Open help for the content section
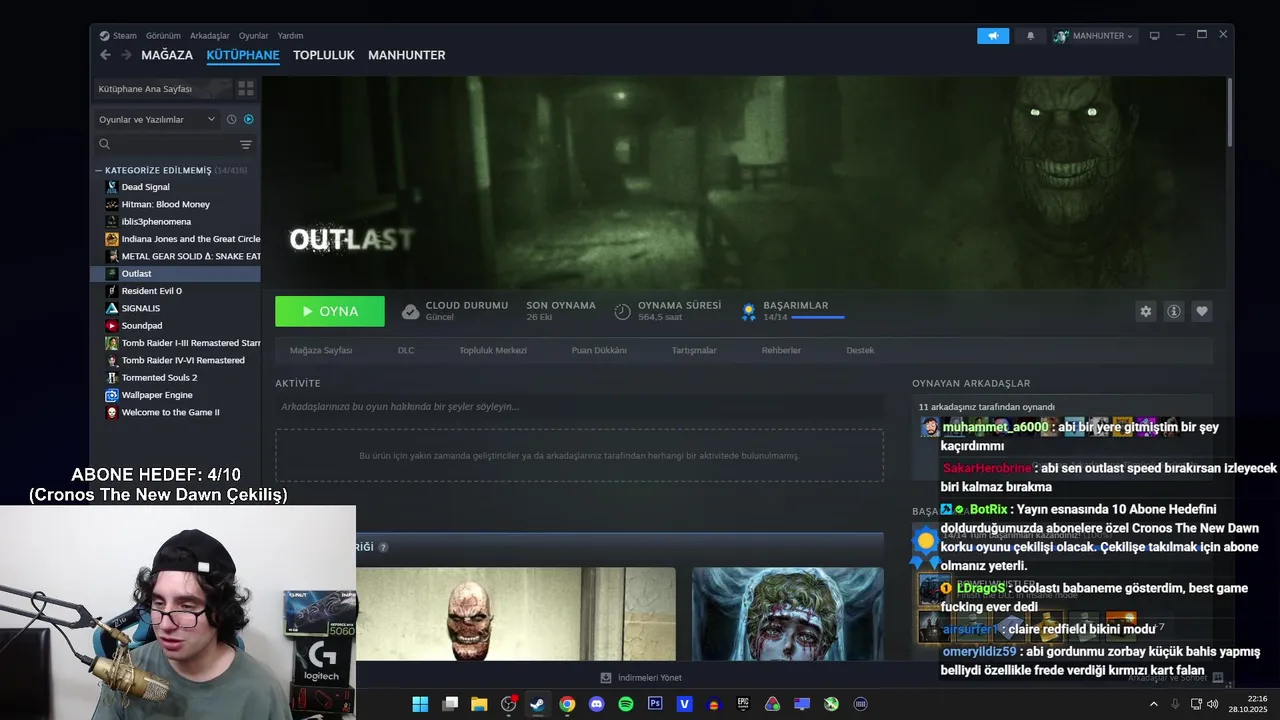This screenshot has height=720, width=1280. point(383,547)
